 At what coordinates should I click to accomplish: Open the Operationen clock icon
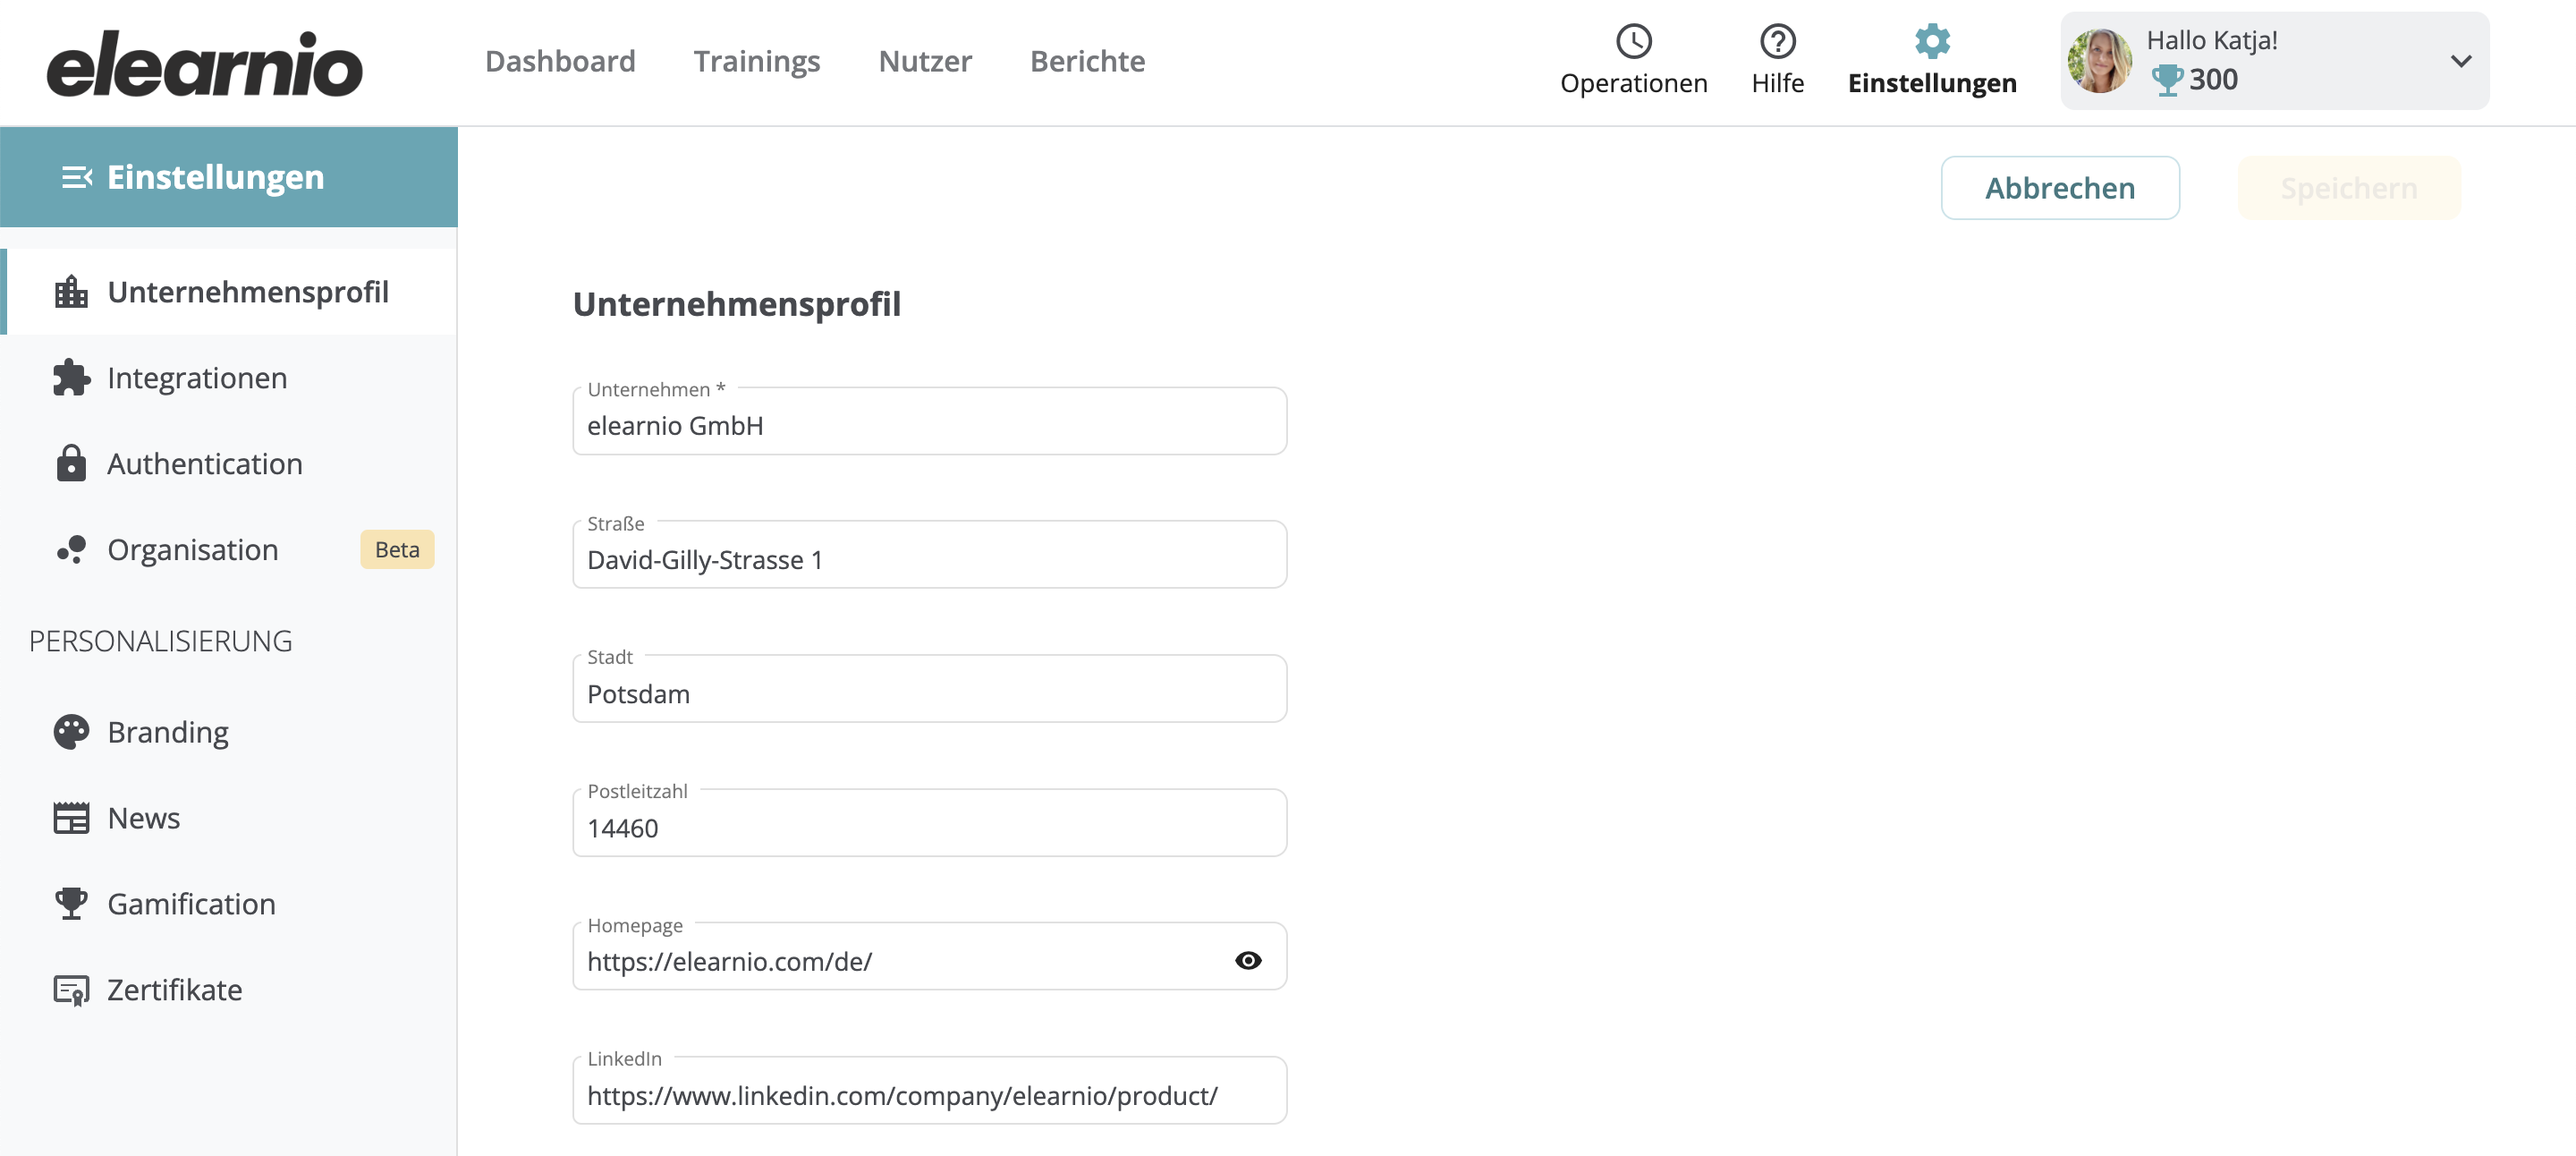pyautogui.click(x=1633, y=41)
